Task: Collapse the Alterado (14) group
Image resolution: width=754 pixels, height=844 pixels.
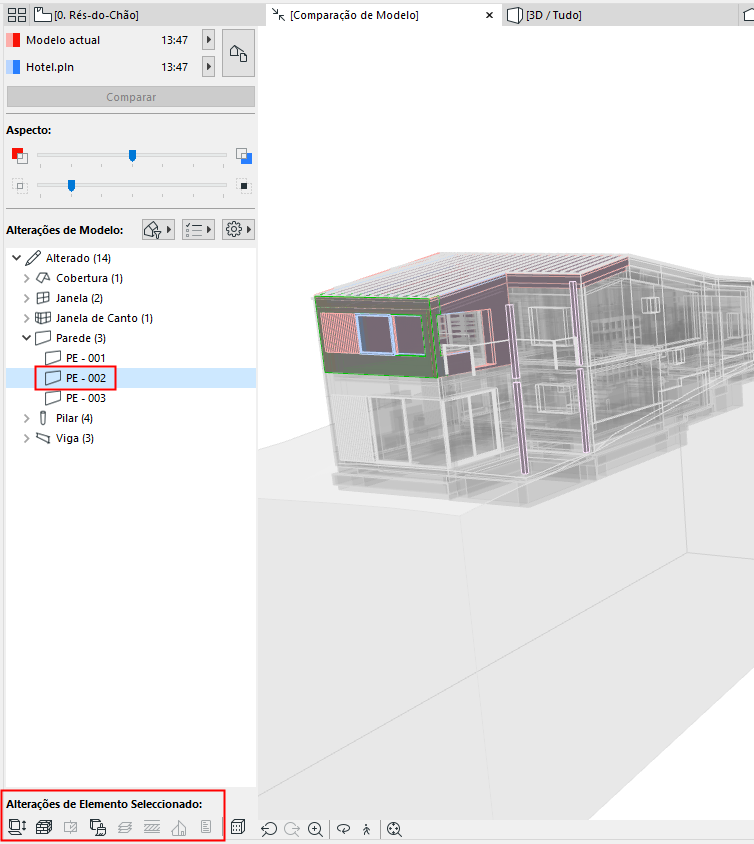Action: coord(16,258)
